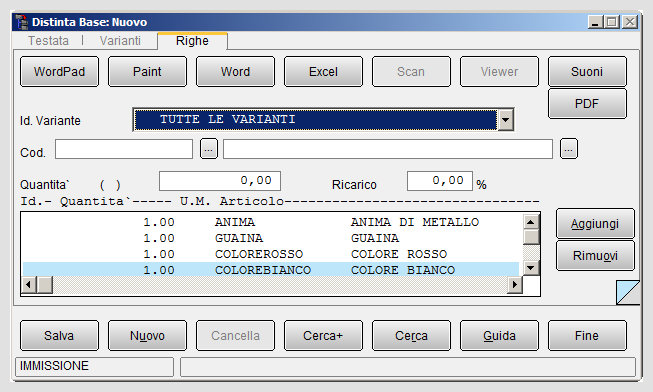
Task: Click the horizontal scrollbar thumb
Action: (x=45, y=285)
